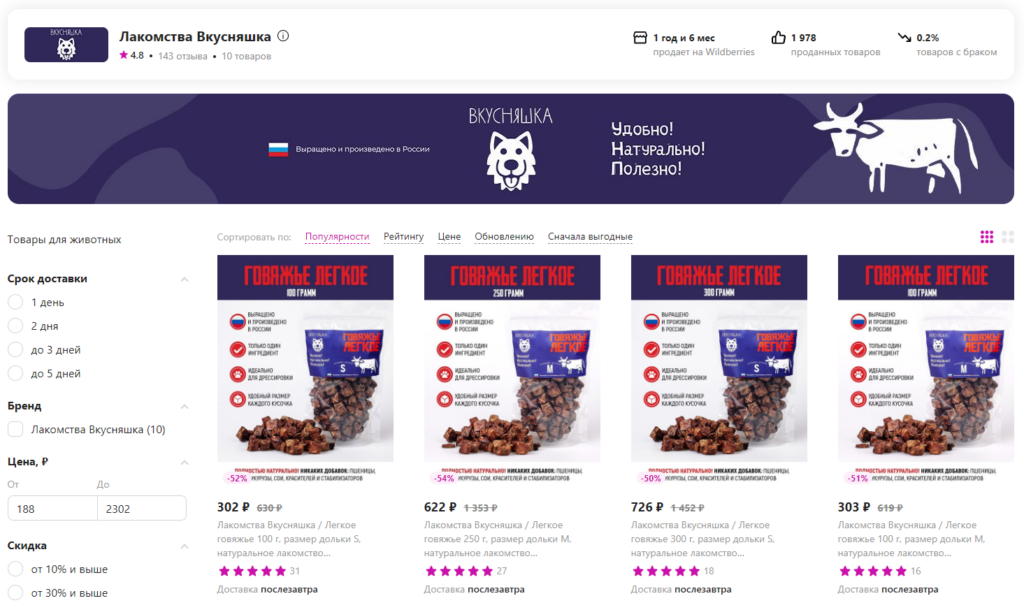
Task: Click the defect rate arrow icon
Action: (904, 38)
